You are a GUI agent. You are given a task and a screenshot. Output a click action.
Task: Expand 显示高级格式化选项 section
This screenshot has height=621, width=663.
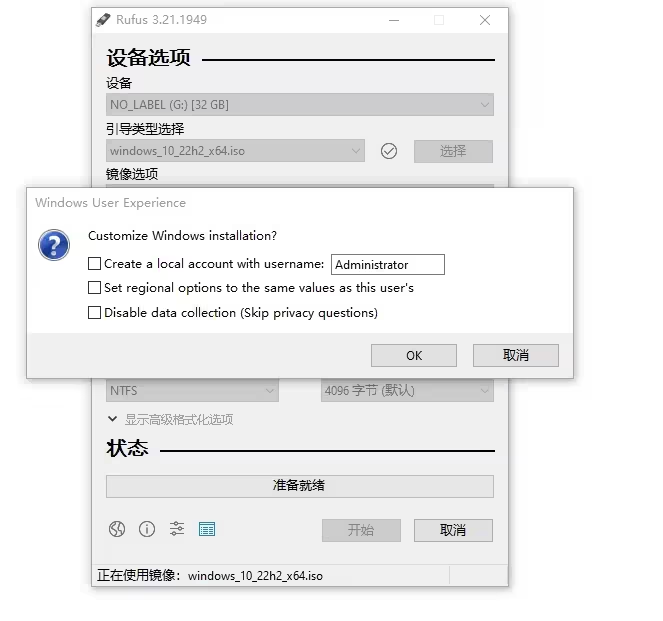click(x=170, y=419)
